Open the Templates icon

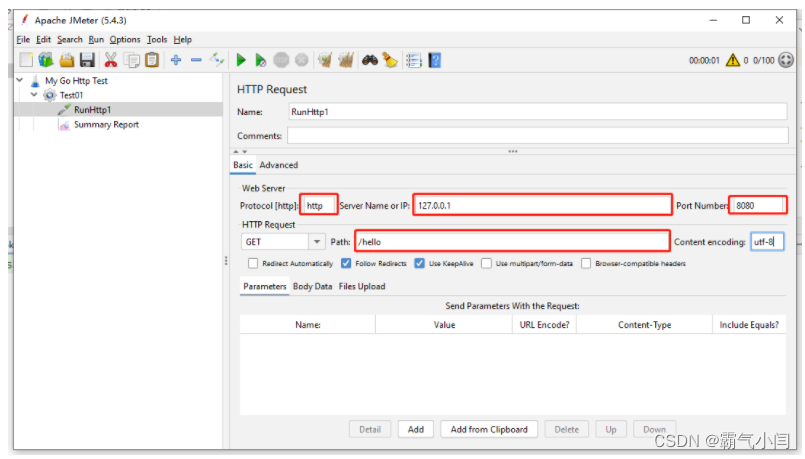(x=46, y=61)
